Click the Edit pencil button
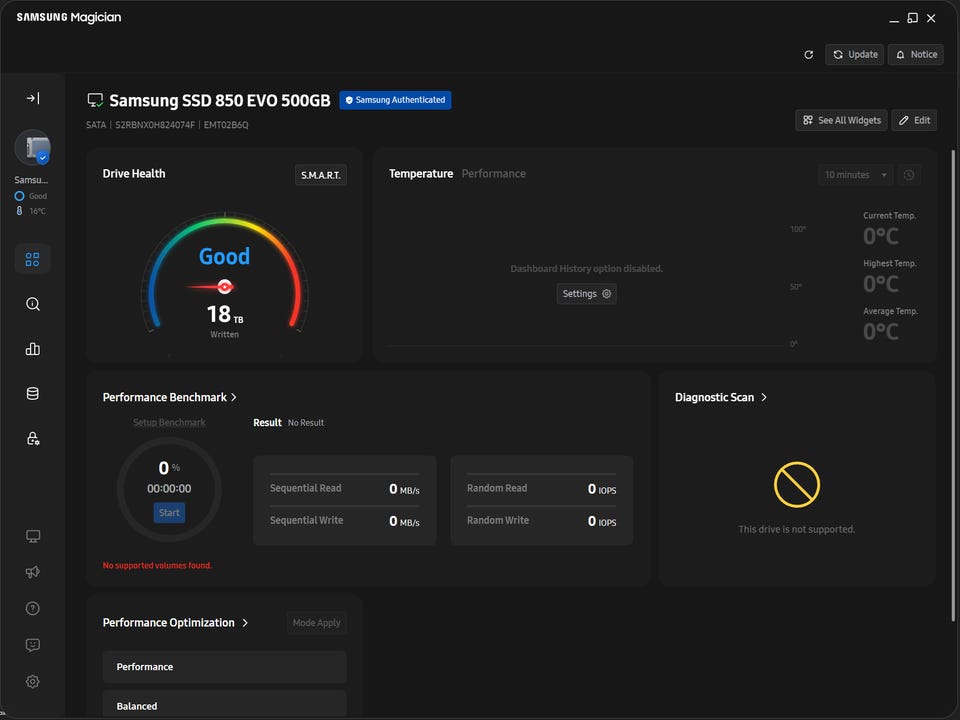Screen dimensions: 960x720 click(x=914, y=120)
